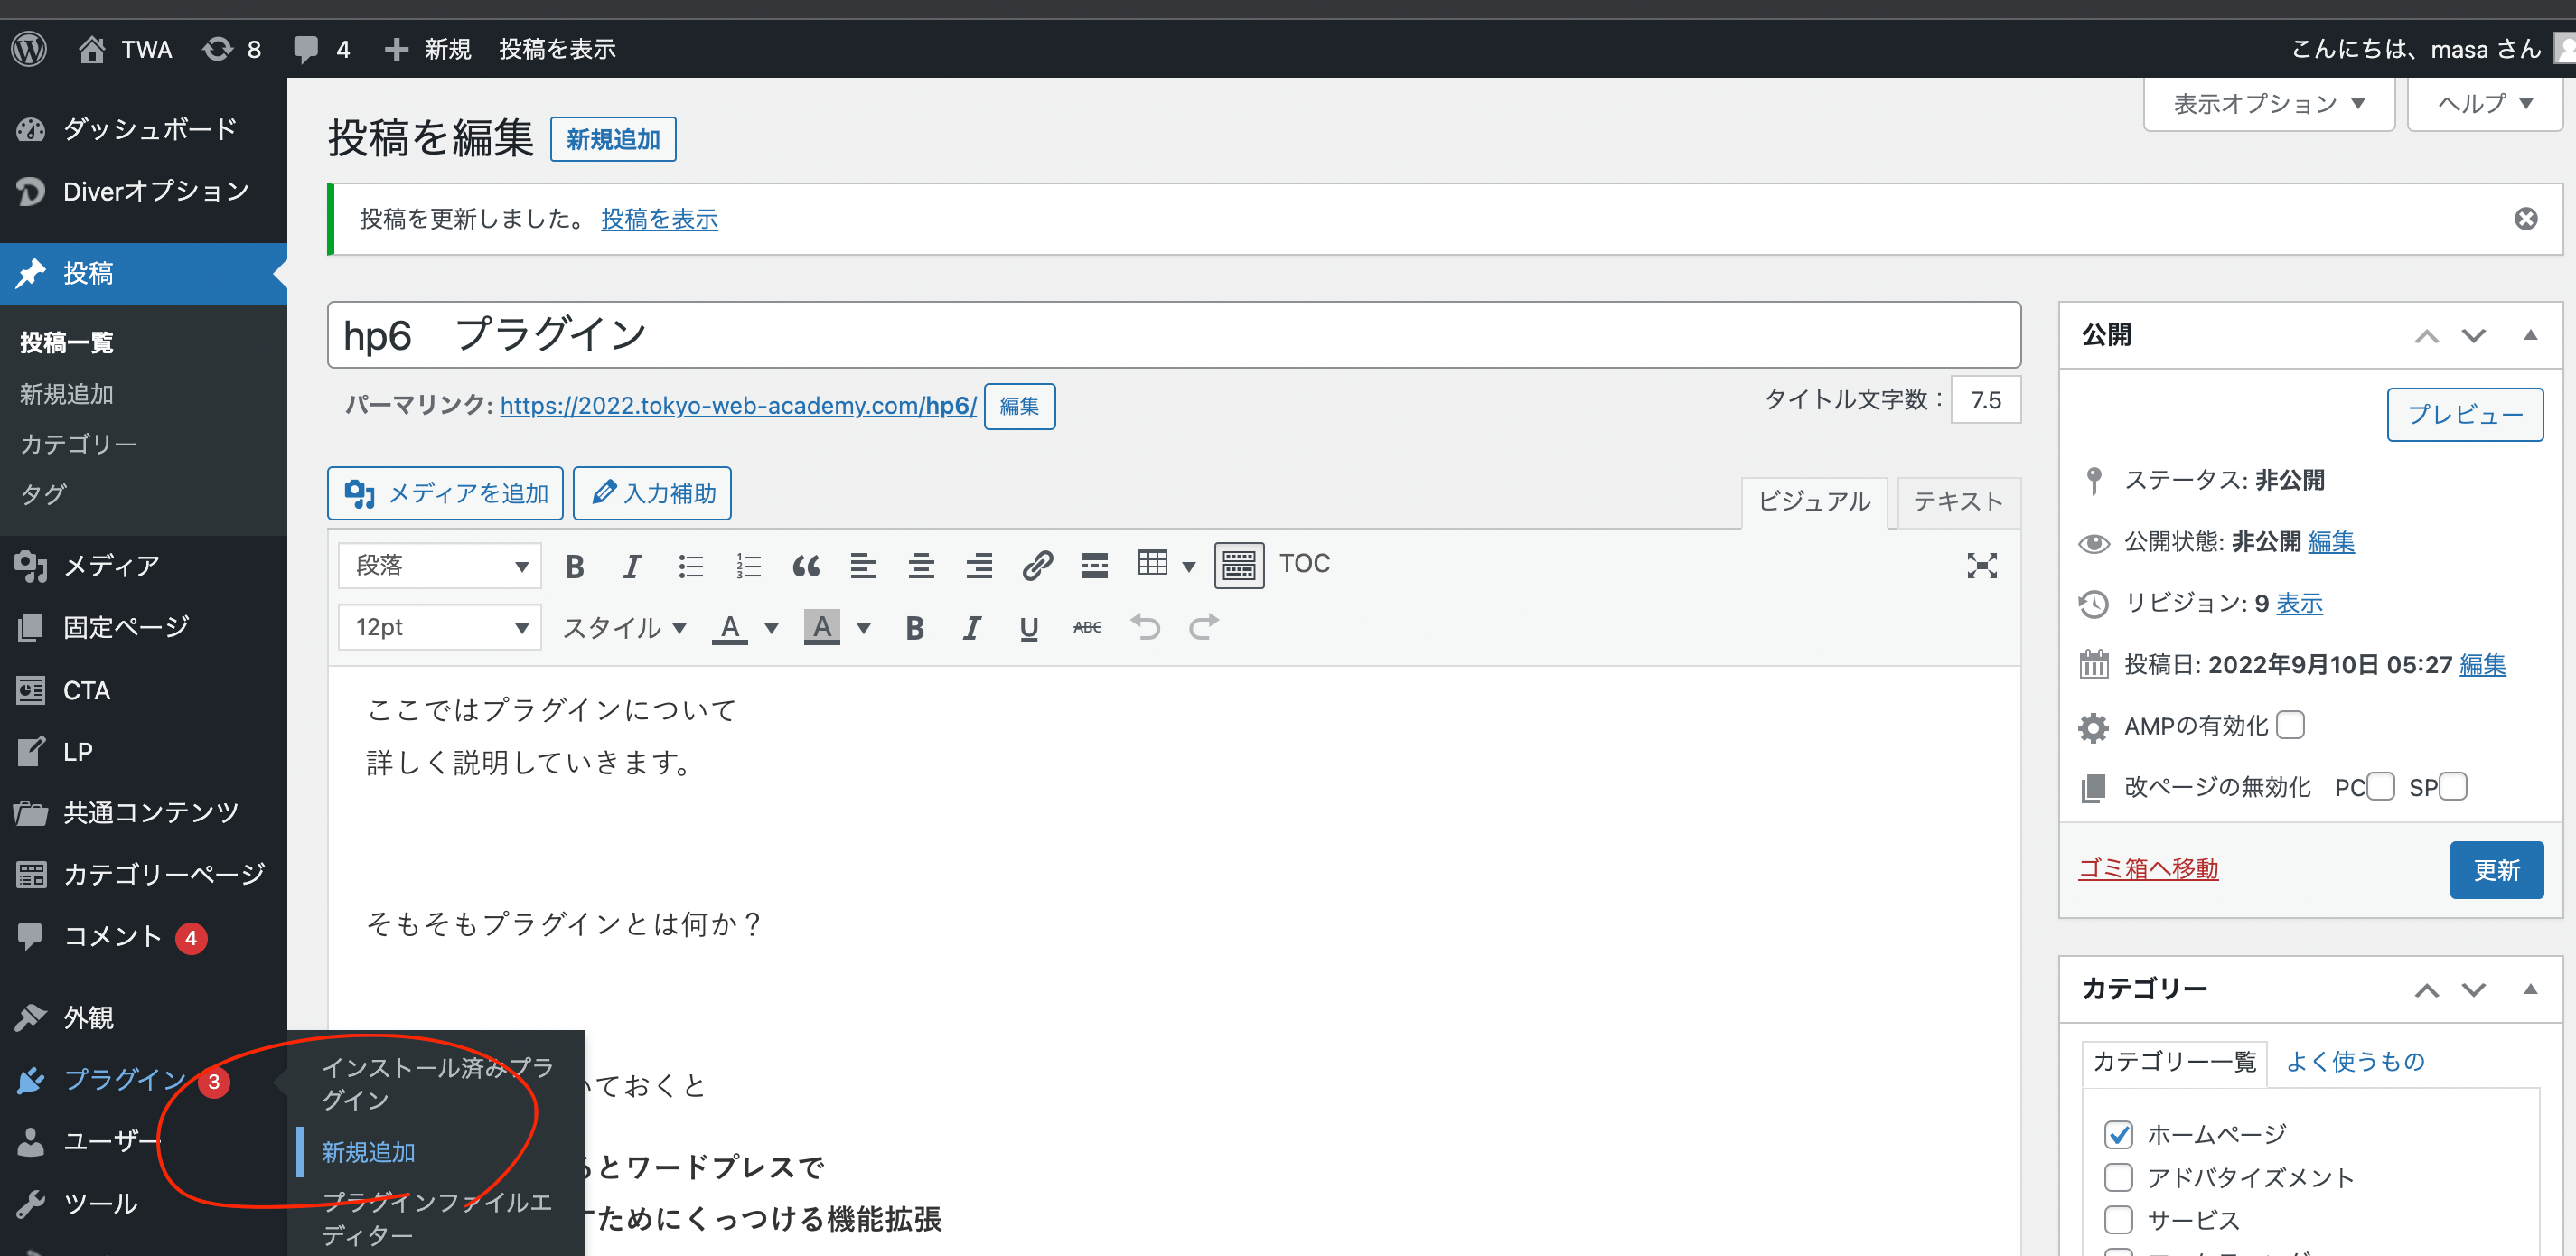Expand the ヘルプ panel
The width and height of the screenshot is (2576, 1256).
point(2485,104)
